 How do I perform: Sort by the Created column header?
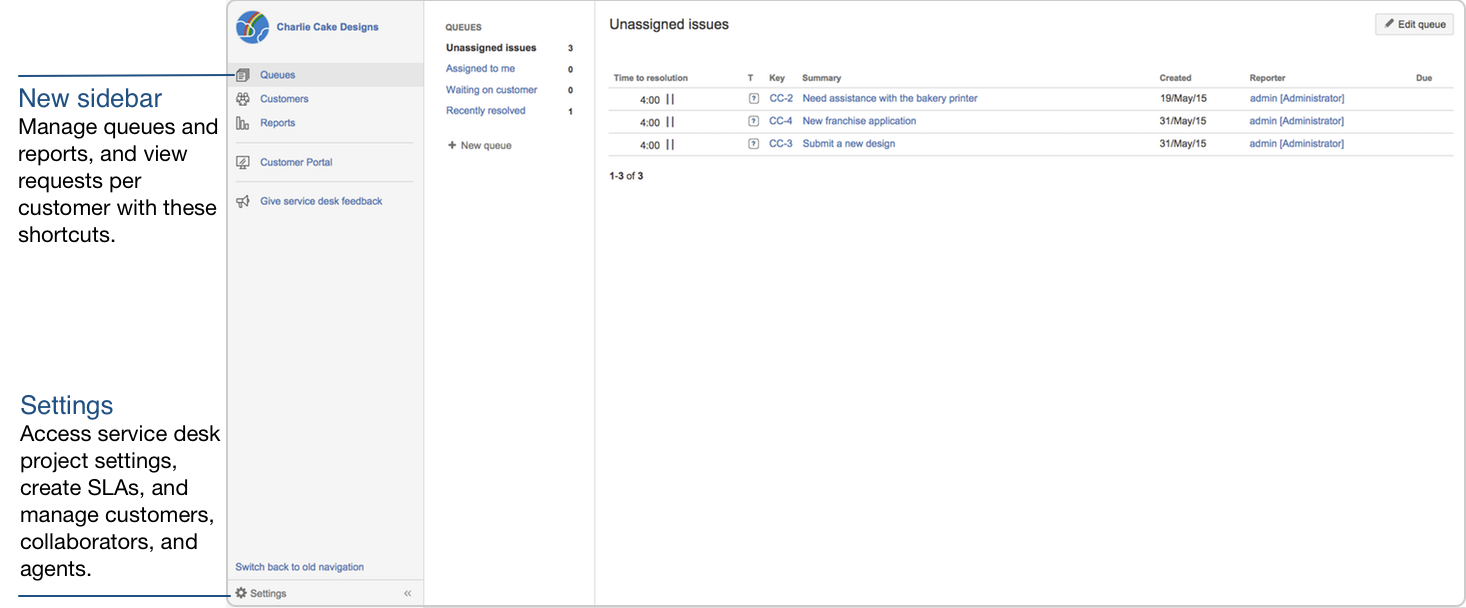pos(1176,78)
